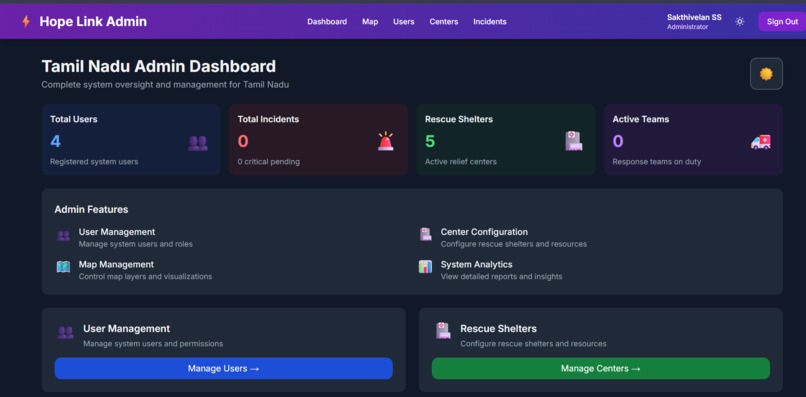Click the Total Users count 4

click(56, 141)
